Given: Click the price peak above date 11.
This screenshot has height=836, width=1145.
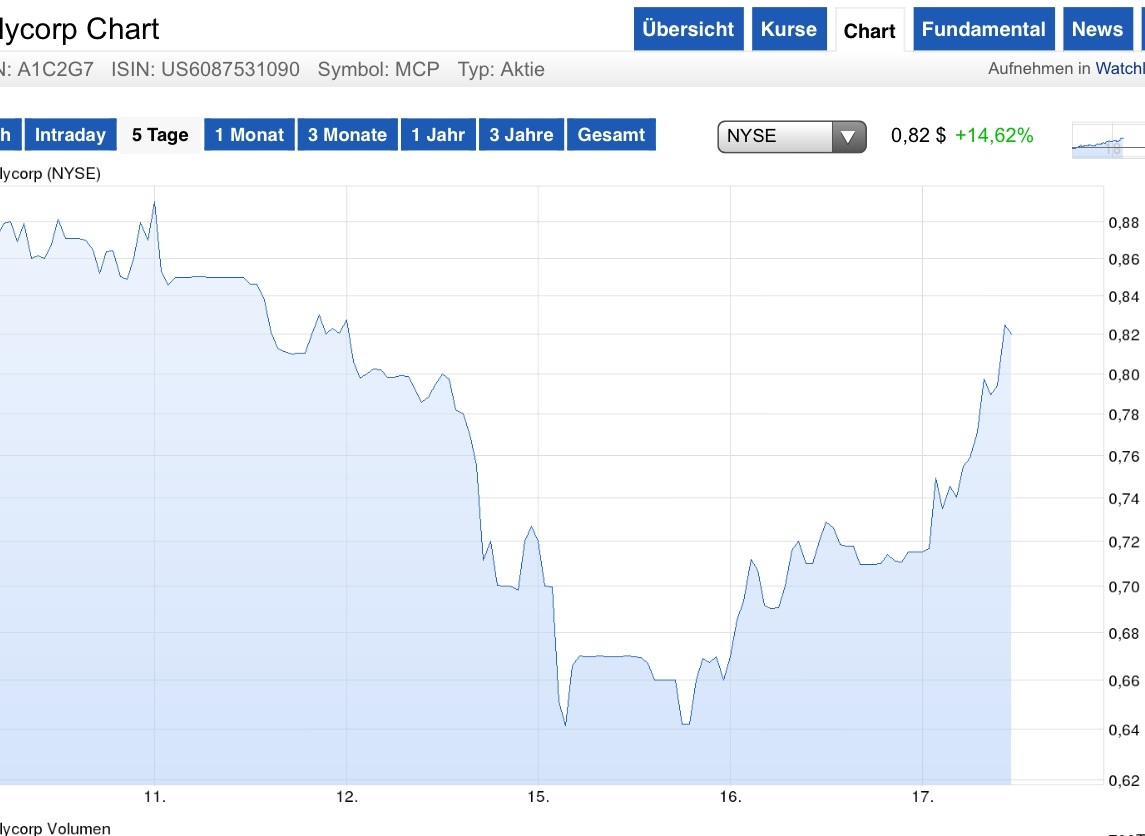Looking at the screenshot, I should (x=154, y=203).
